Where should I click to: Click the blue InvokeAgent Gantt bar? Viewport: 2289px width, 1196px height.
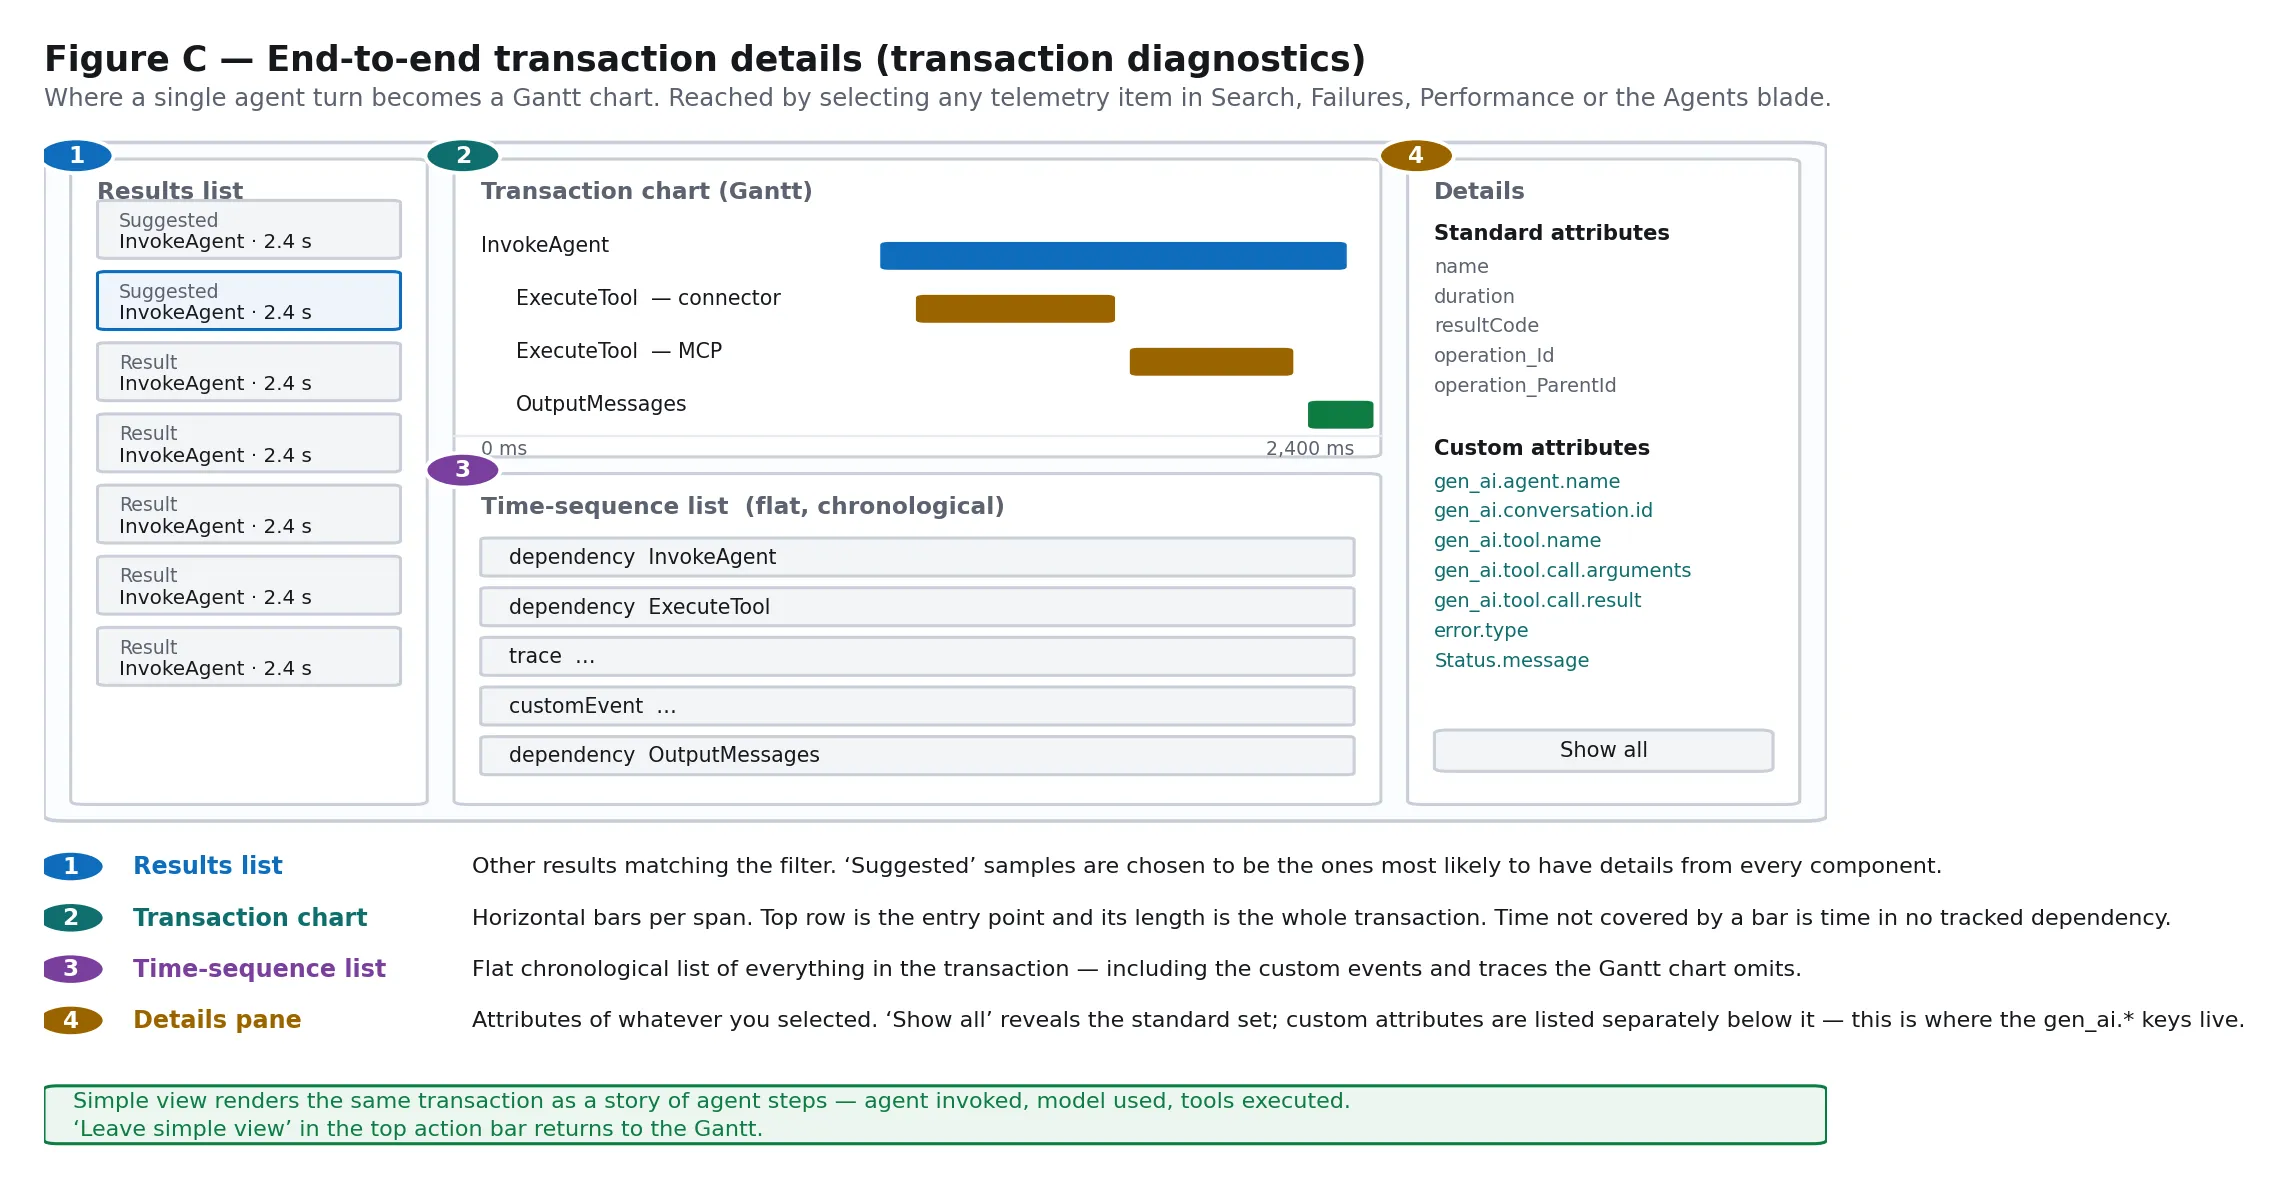click(x=1113, y=256)
